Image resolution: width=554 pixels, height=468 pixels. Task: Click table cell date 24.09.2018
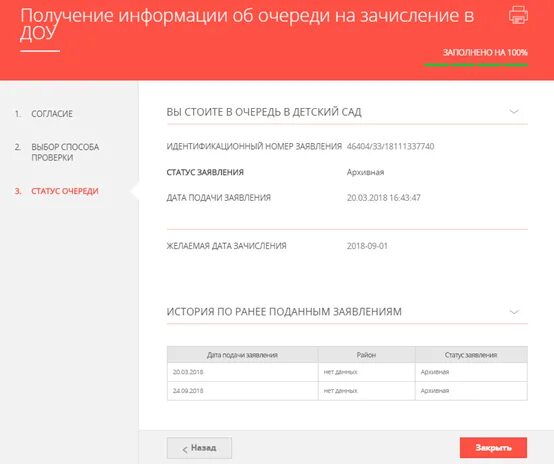188,391
